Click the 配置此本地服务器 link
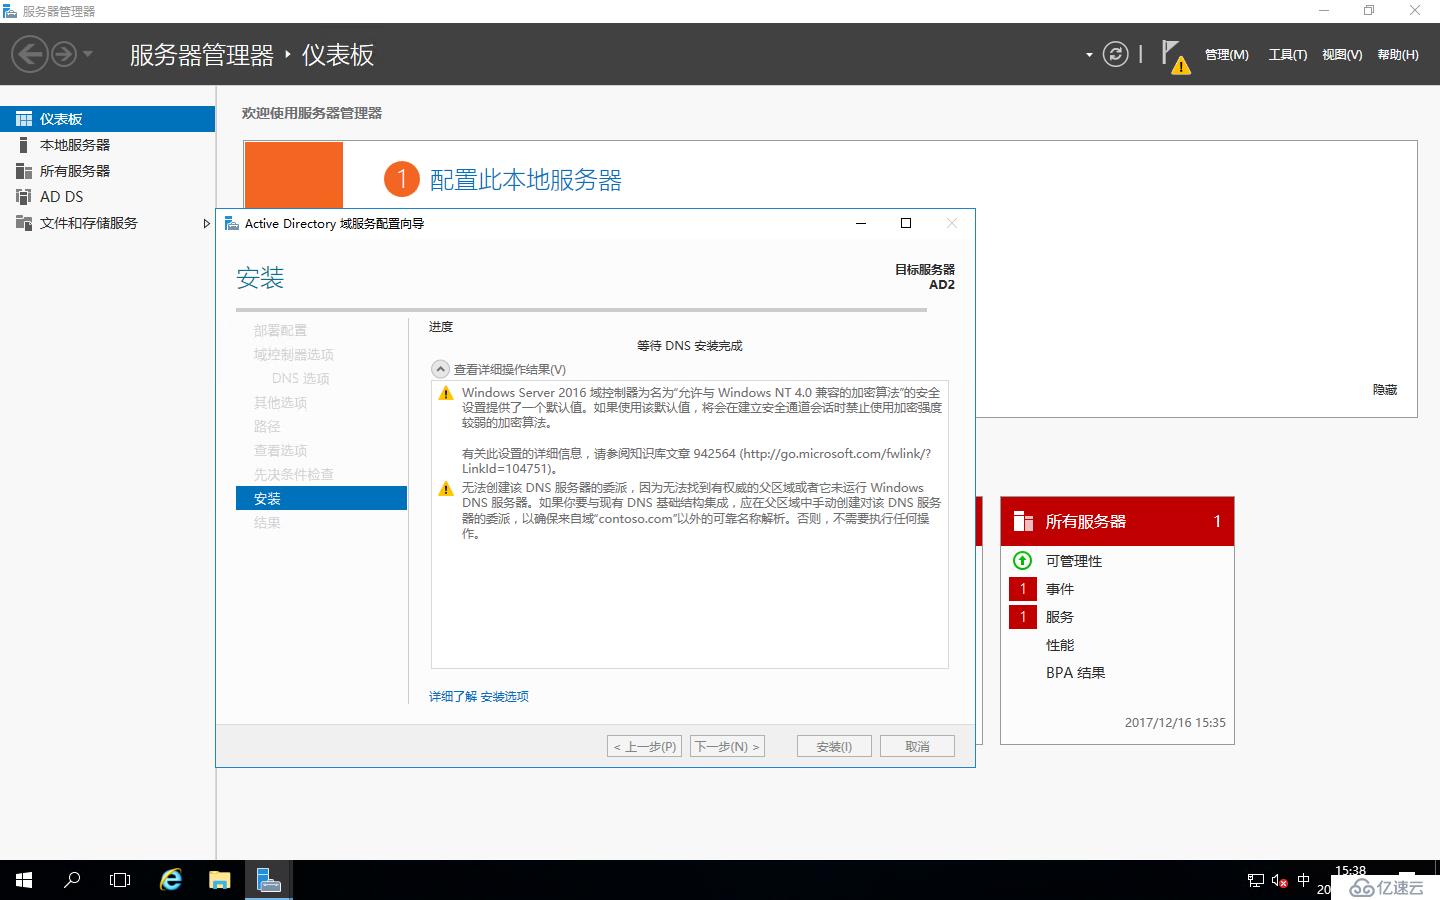This screenshot has width=1440, height=900. coord(526,180)
